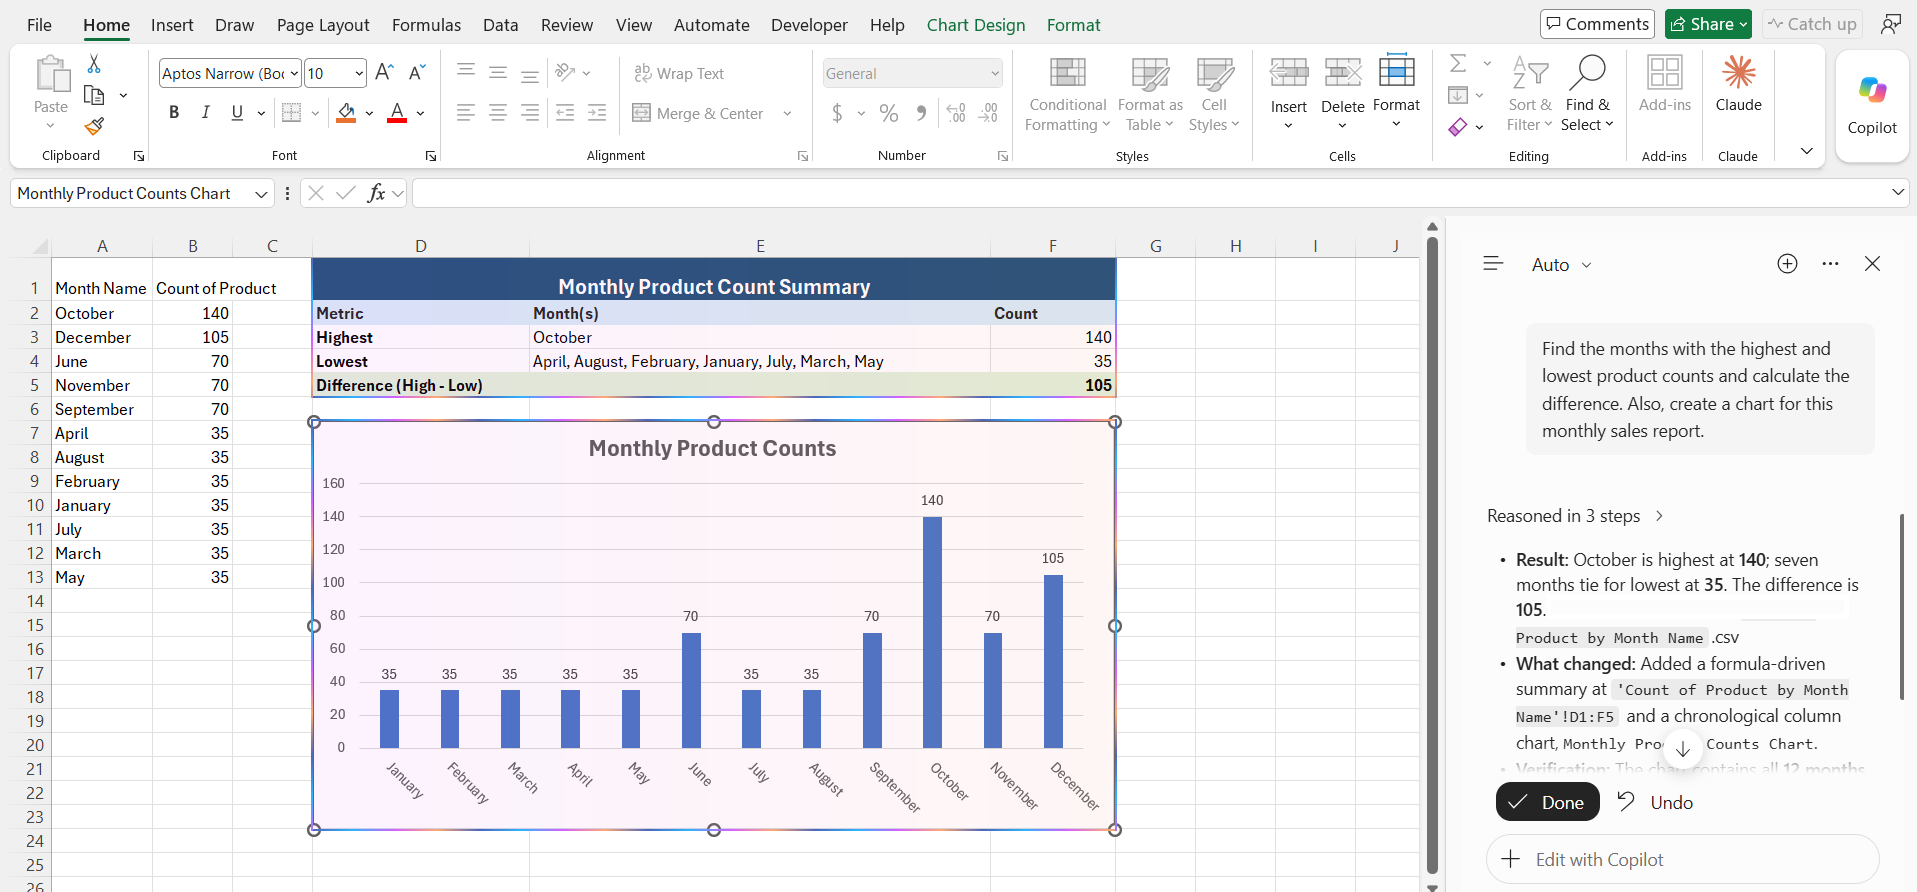Screen dimensions: 1917x892
Task: Toggle center horizontal alignment
Action: [x=498, y=113]
